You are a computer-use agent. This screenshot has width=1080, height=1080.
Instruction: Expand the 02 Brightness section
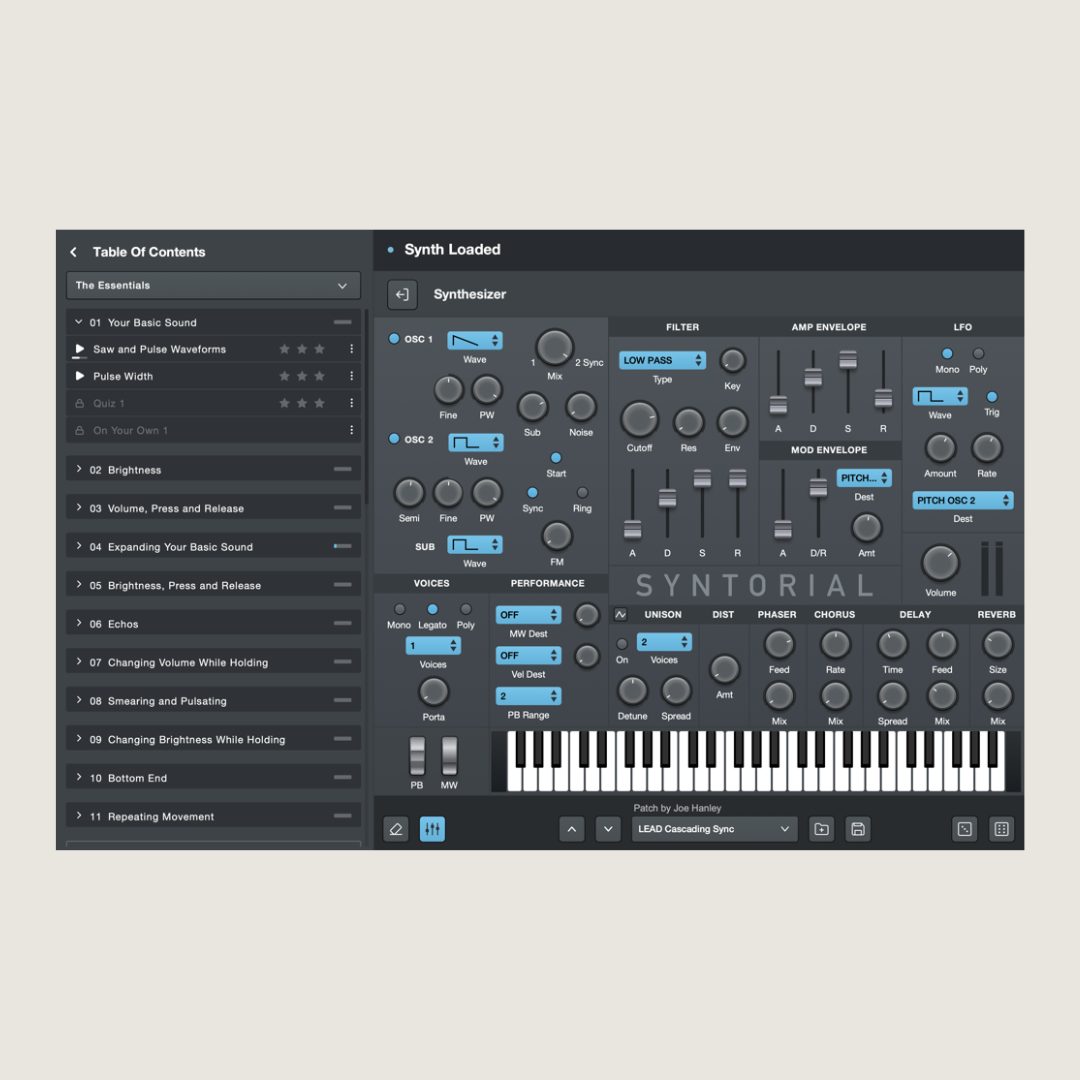pos(214,470)
